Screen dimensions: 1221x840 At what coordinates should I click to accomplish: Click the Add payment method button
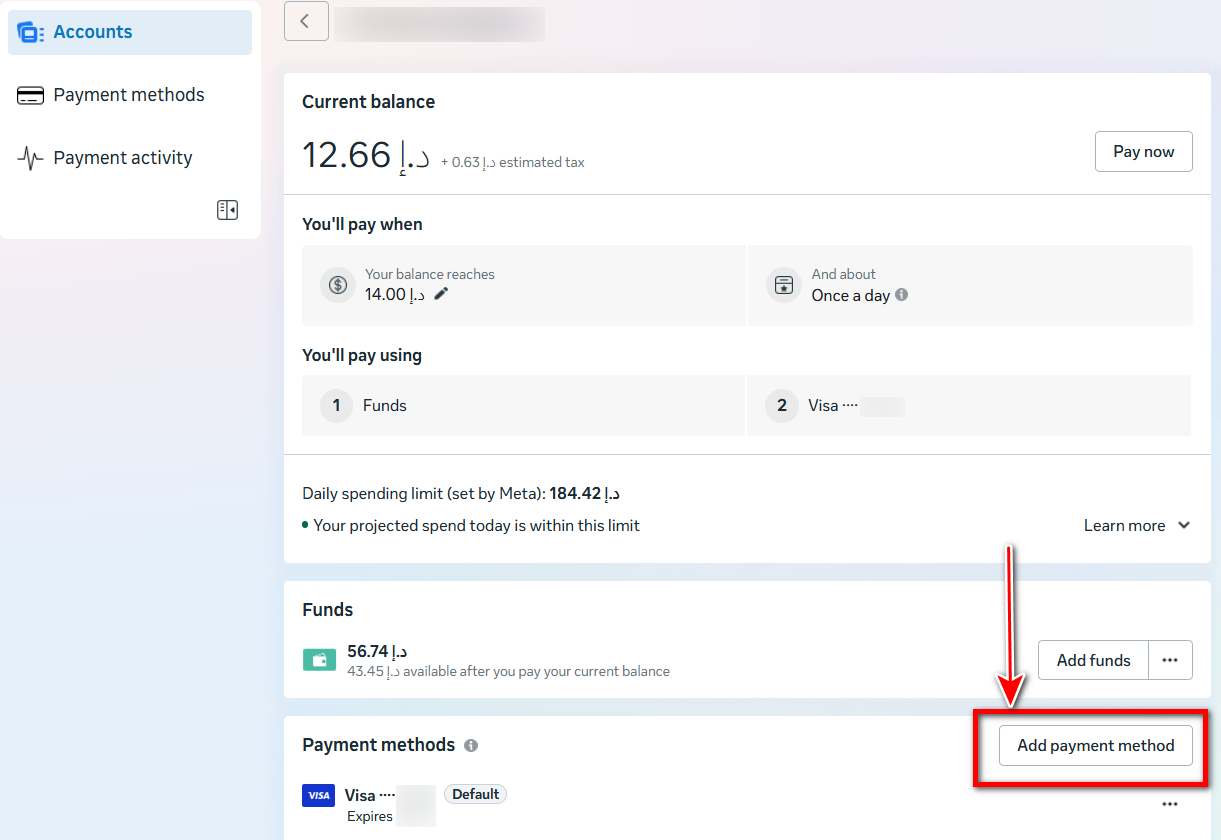(x=1095, y=745)
